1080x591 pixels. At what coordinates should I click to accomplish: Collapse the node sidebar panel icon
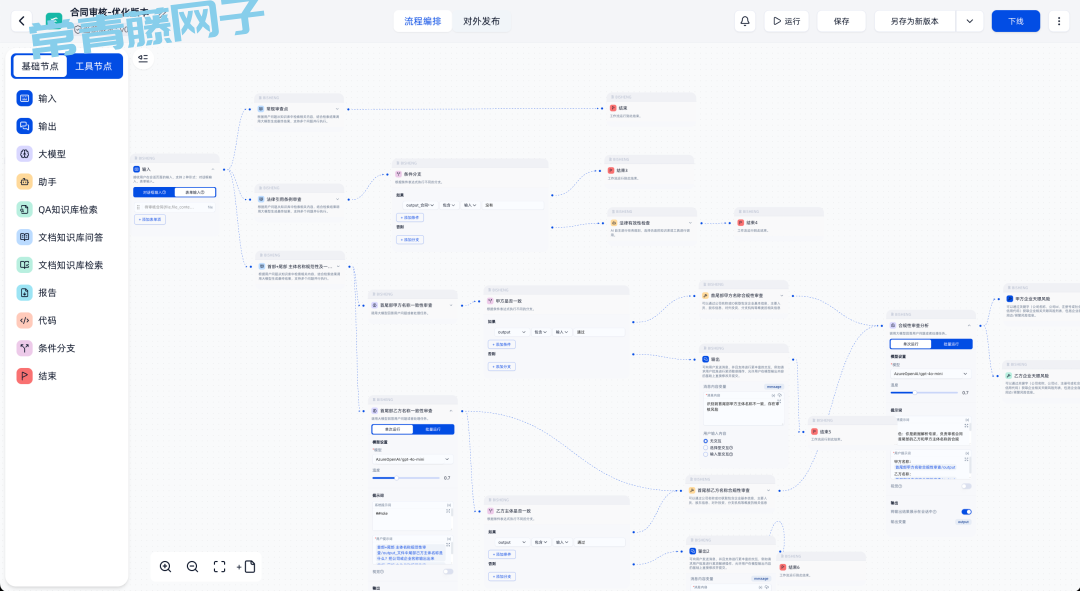[143, 58]
